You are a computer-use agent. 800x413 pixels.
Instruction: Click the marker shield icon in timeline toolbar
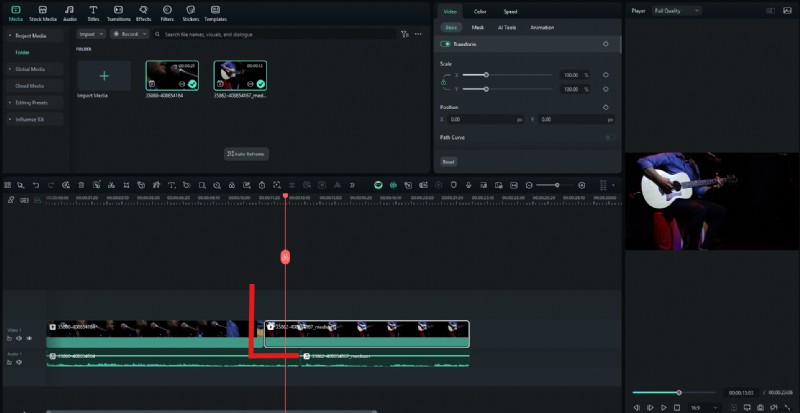point(454,185)
